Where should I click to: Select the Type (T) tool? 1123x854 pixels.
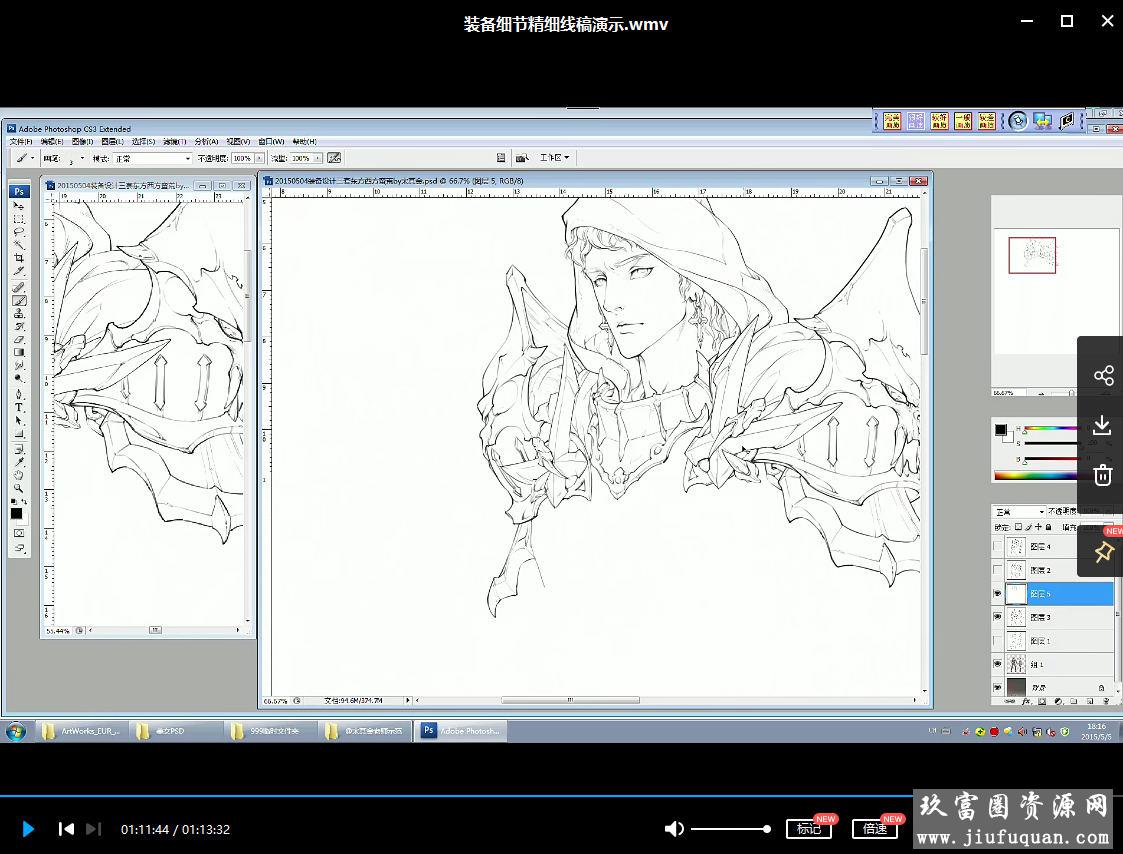click(18, 408)
